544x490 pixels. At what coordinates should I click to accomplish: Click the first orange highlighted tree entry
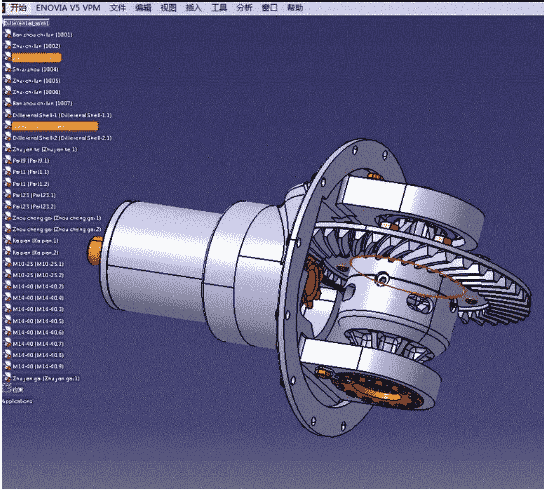point(36,57)
